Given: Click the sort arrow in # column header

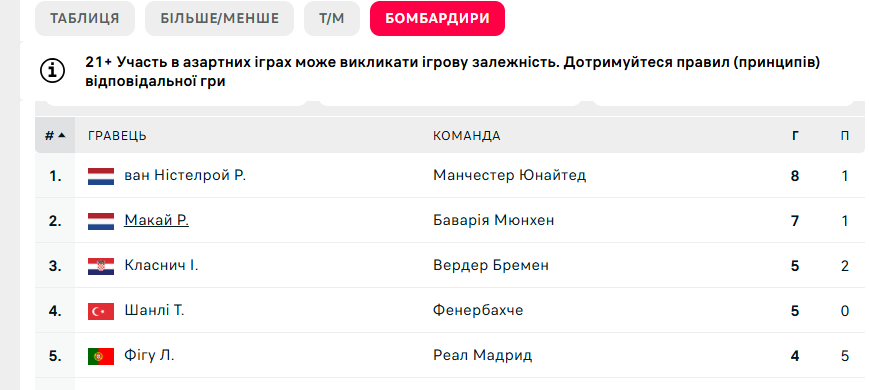Looking at the screenshot, I should click(62, 135).
